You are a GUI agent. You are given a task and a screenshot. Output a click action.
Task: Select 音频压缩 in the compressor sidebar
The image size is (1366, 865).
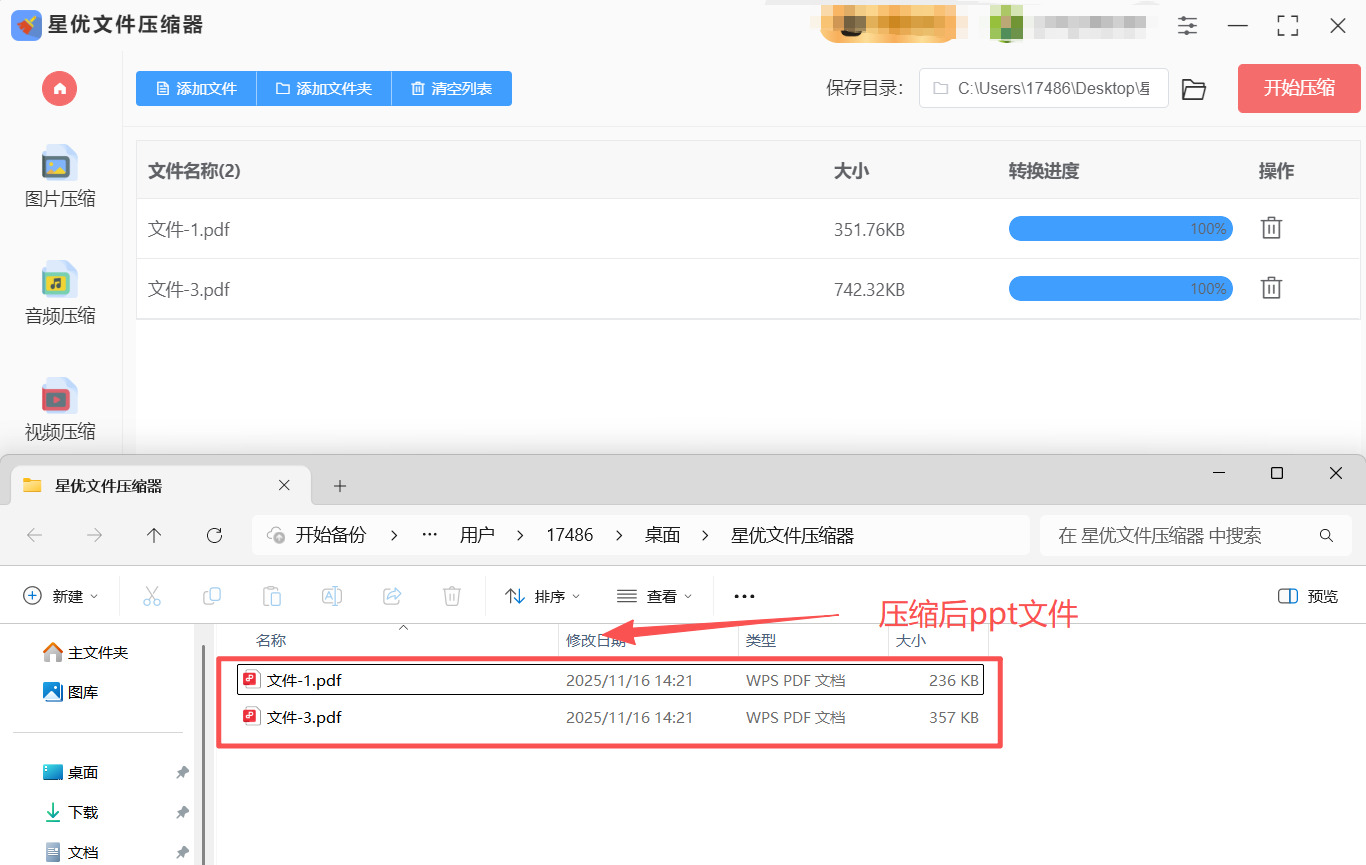[x=59, y=295]
